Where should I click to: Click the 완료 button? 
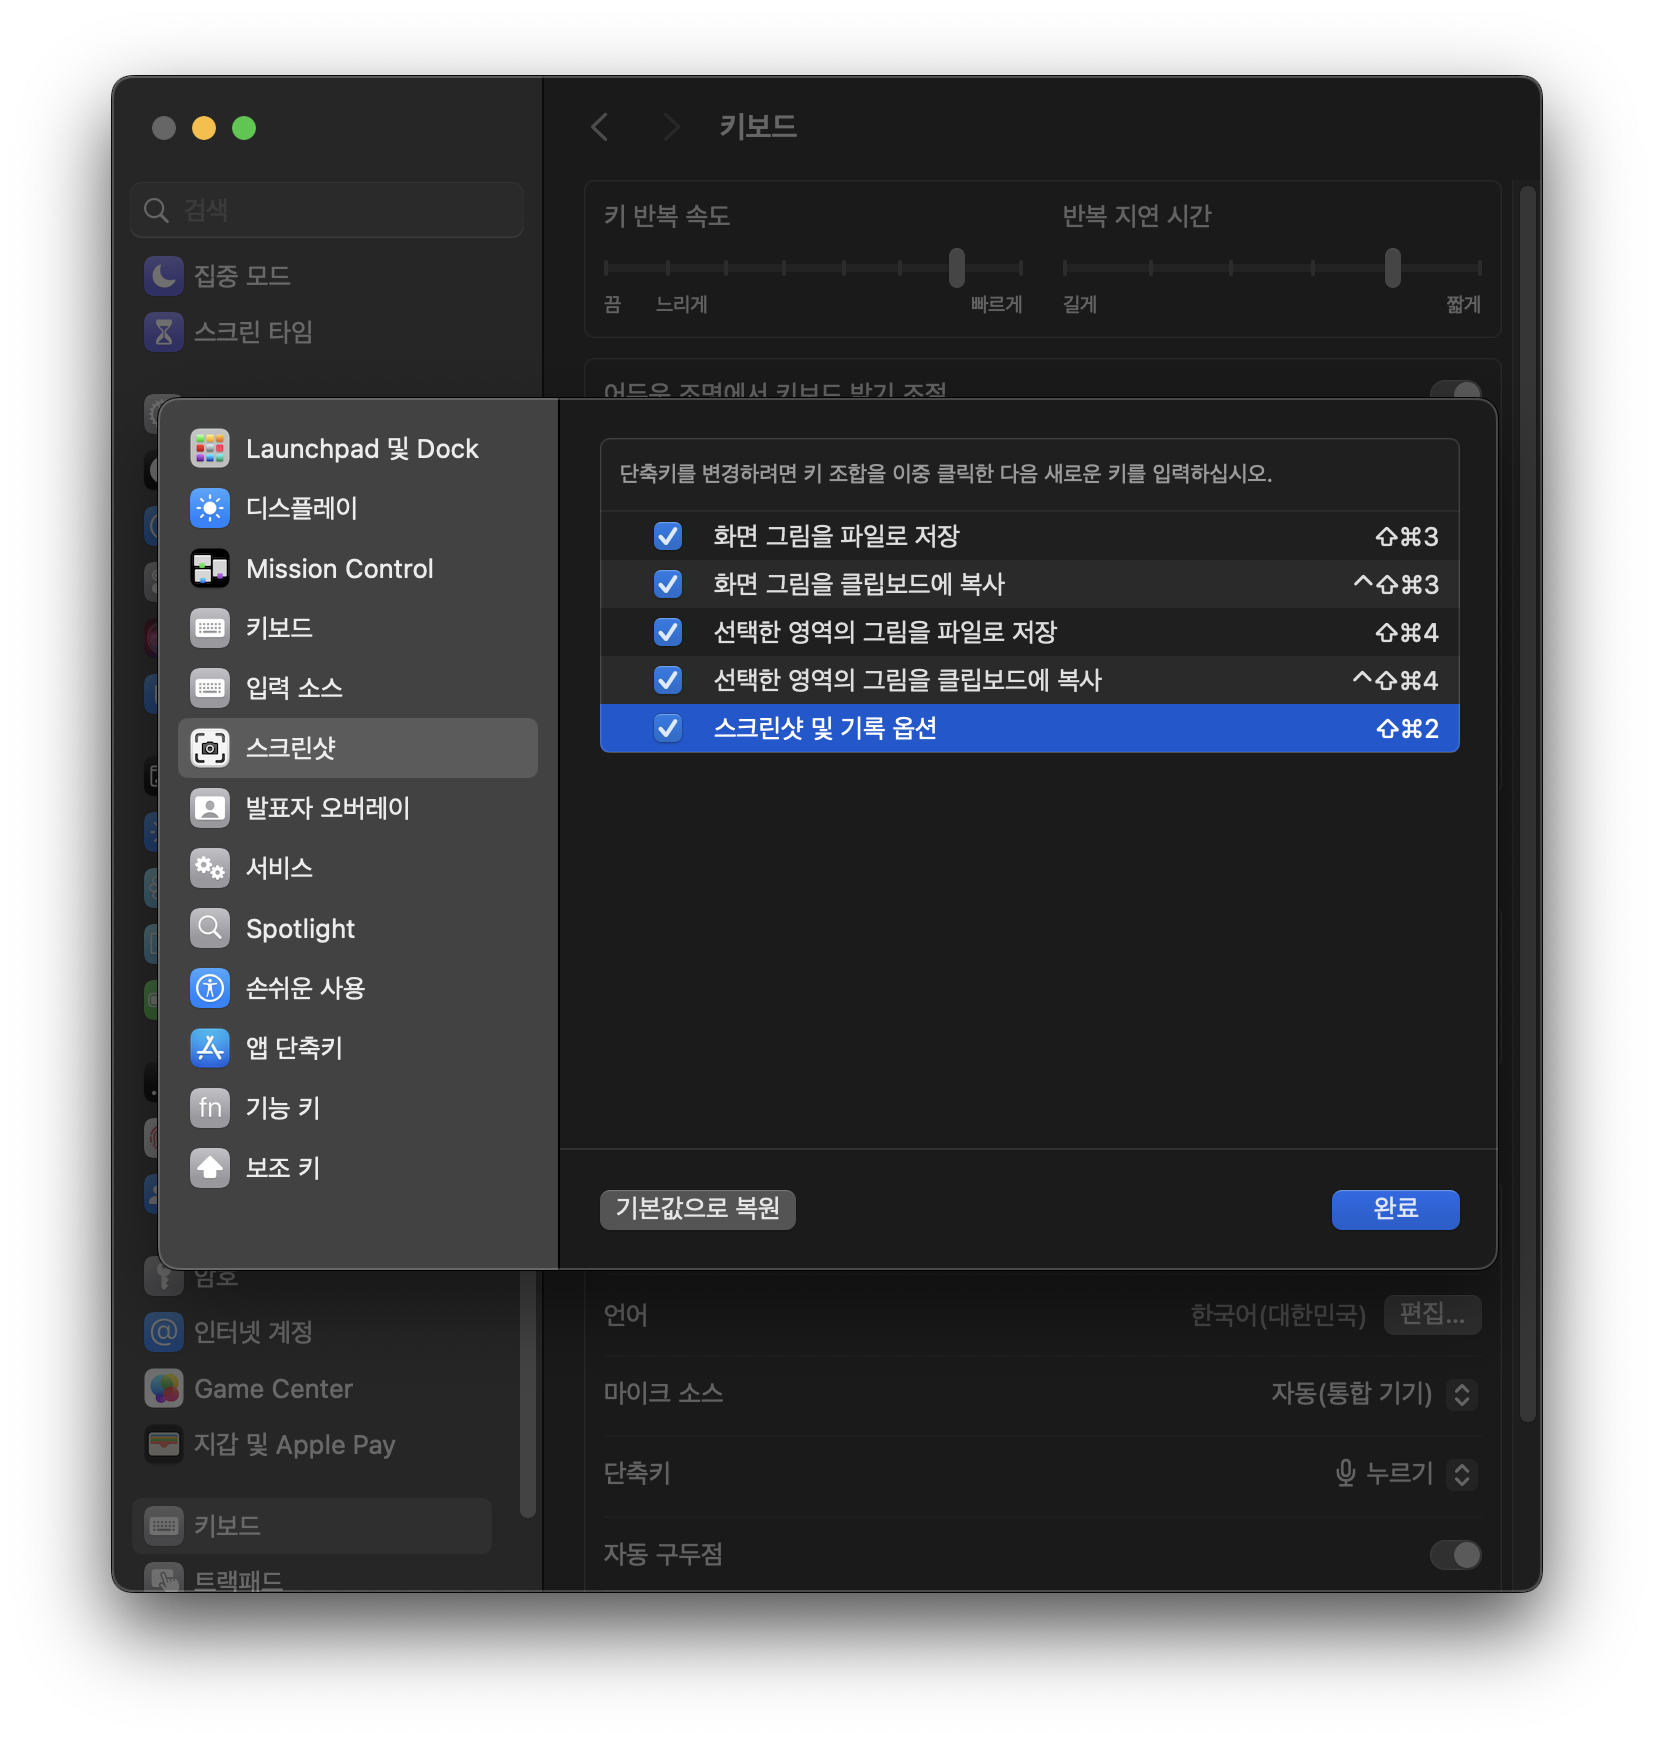tap(1395, 1209)
